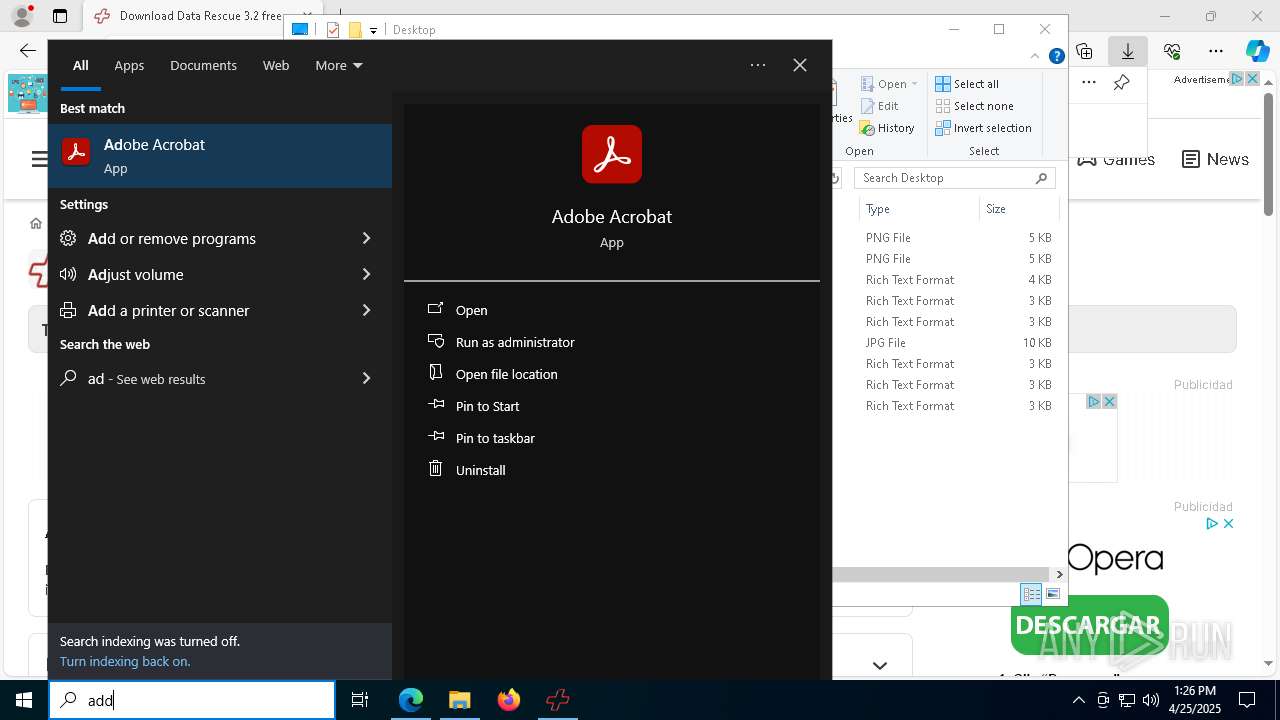Expand the Open dropdown in Explorer ribbon
The width and height of the screenshot is (1280, 720).
914,84
